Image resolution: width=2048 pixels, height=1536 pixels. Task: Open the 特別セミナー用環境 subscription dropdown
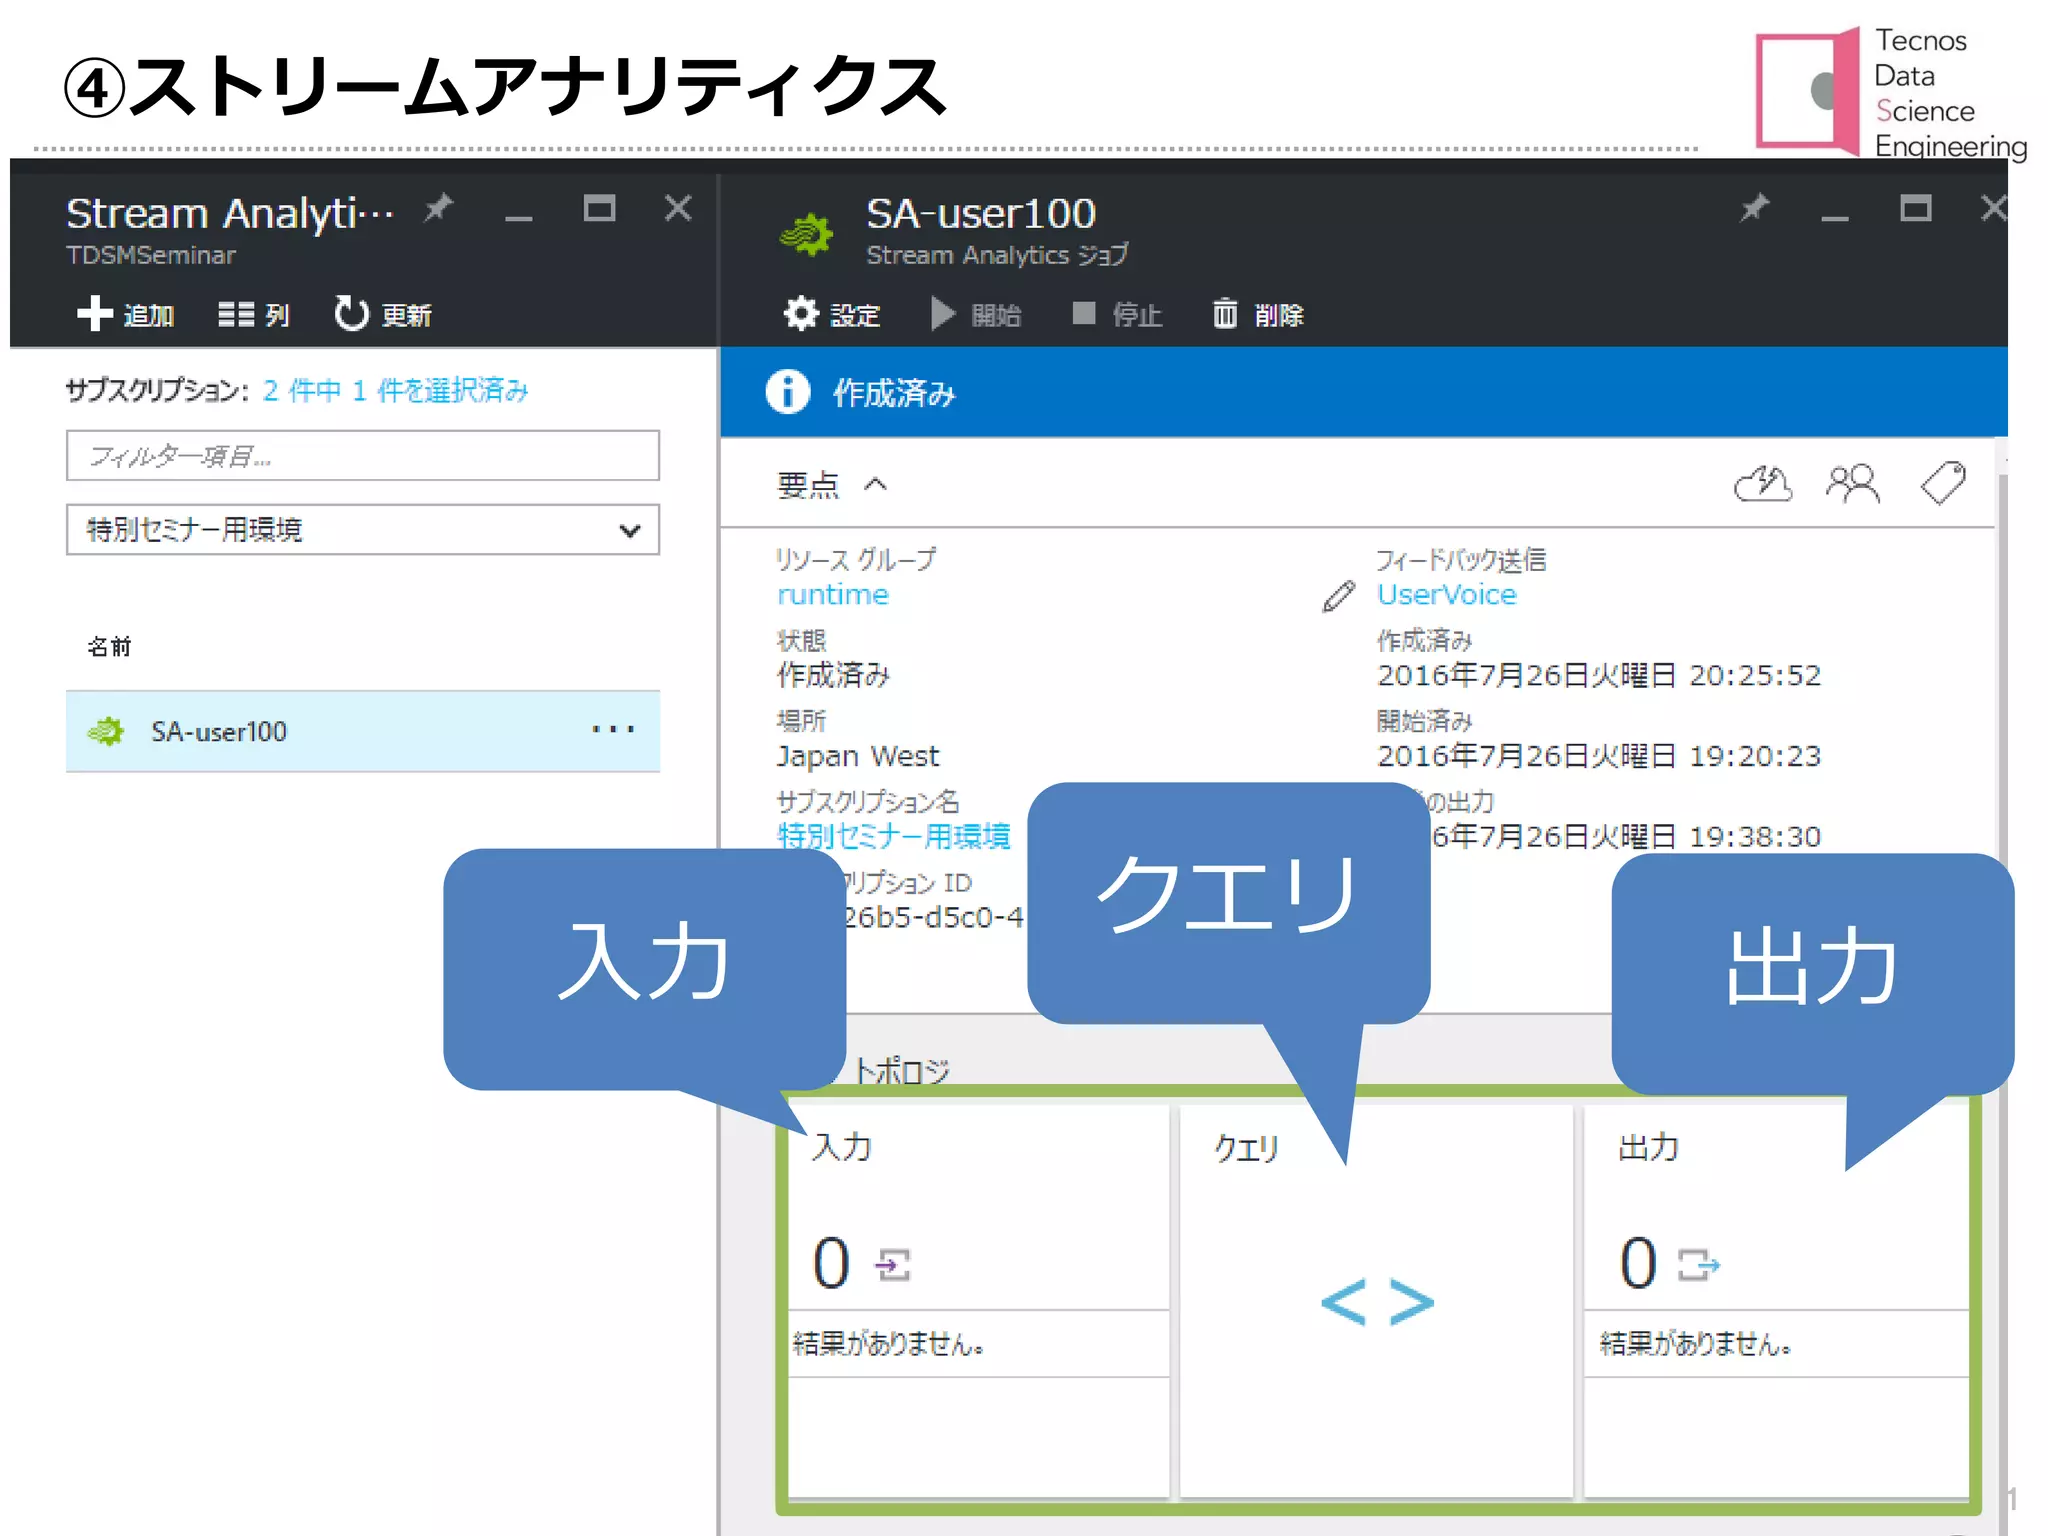pos(363,529)
